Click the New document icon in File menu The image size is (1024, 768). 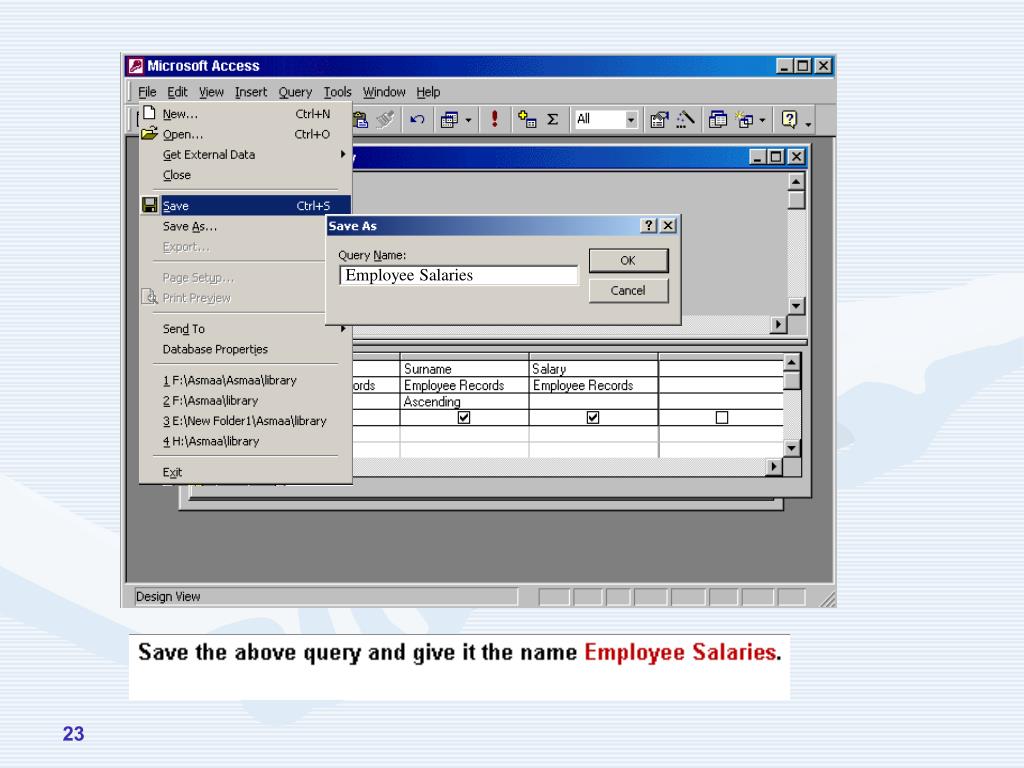pos(150,112)
